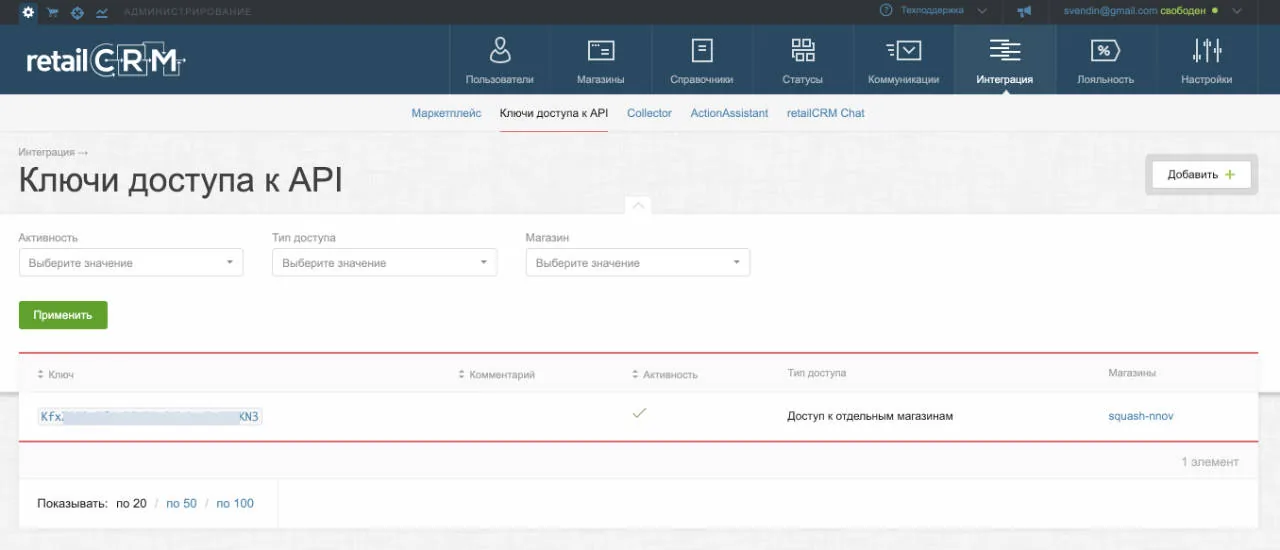1280x550 pixels.
Task: Click the activity checkmark in the key row
Action: coord(640,412)
